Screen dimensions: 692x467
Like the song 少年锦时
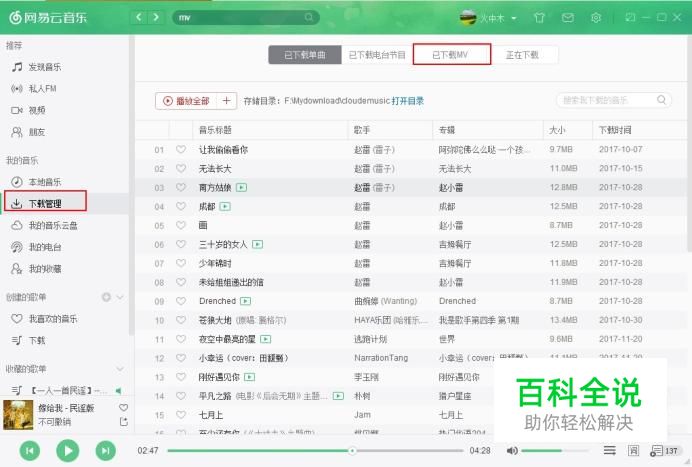[181, 264]
